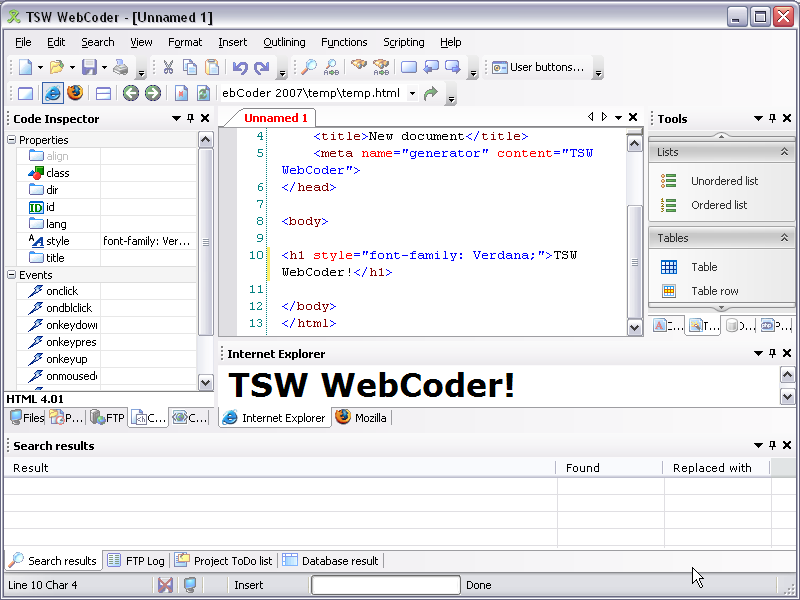Toggle the pin on Search results panel
The width and height of the screenshot is (800, 600).
point(772,445)
